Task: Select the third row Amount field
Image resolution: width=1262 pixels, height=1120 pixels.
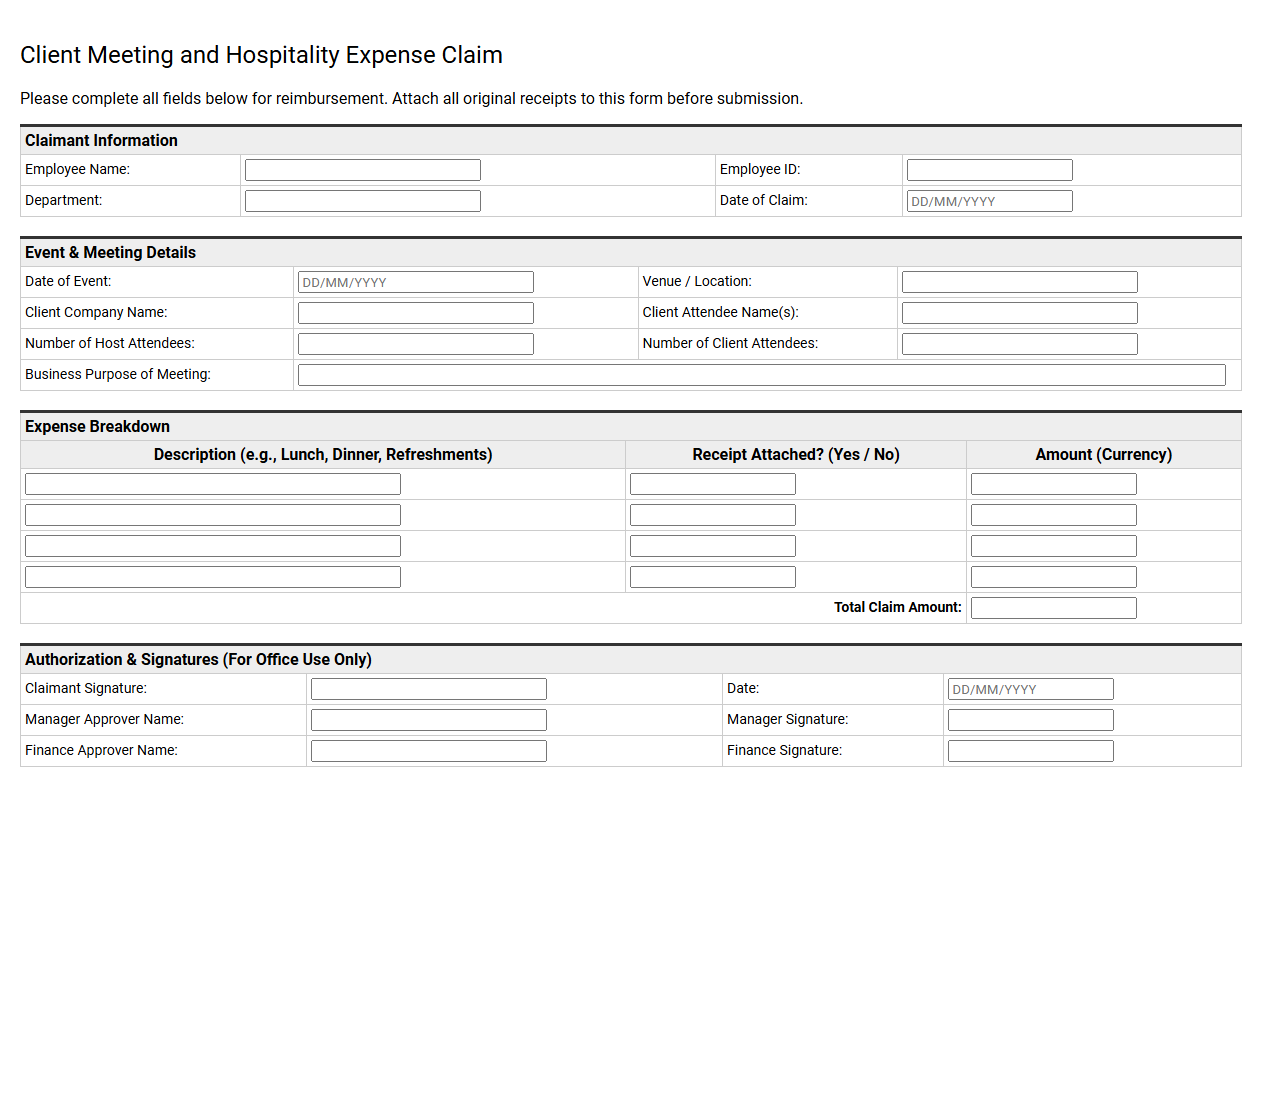Action: pos(1054,546)
